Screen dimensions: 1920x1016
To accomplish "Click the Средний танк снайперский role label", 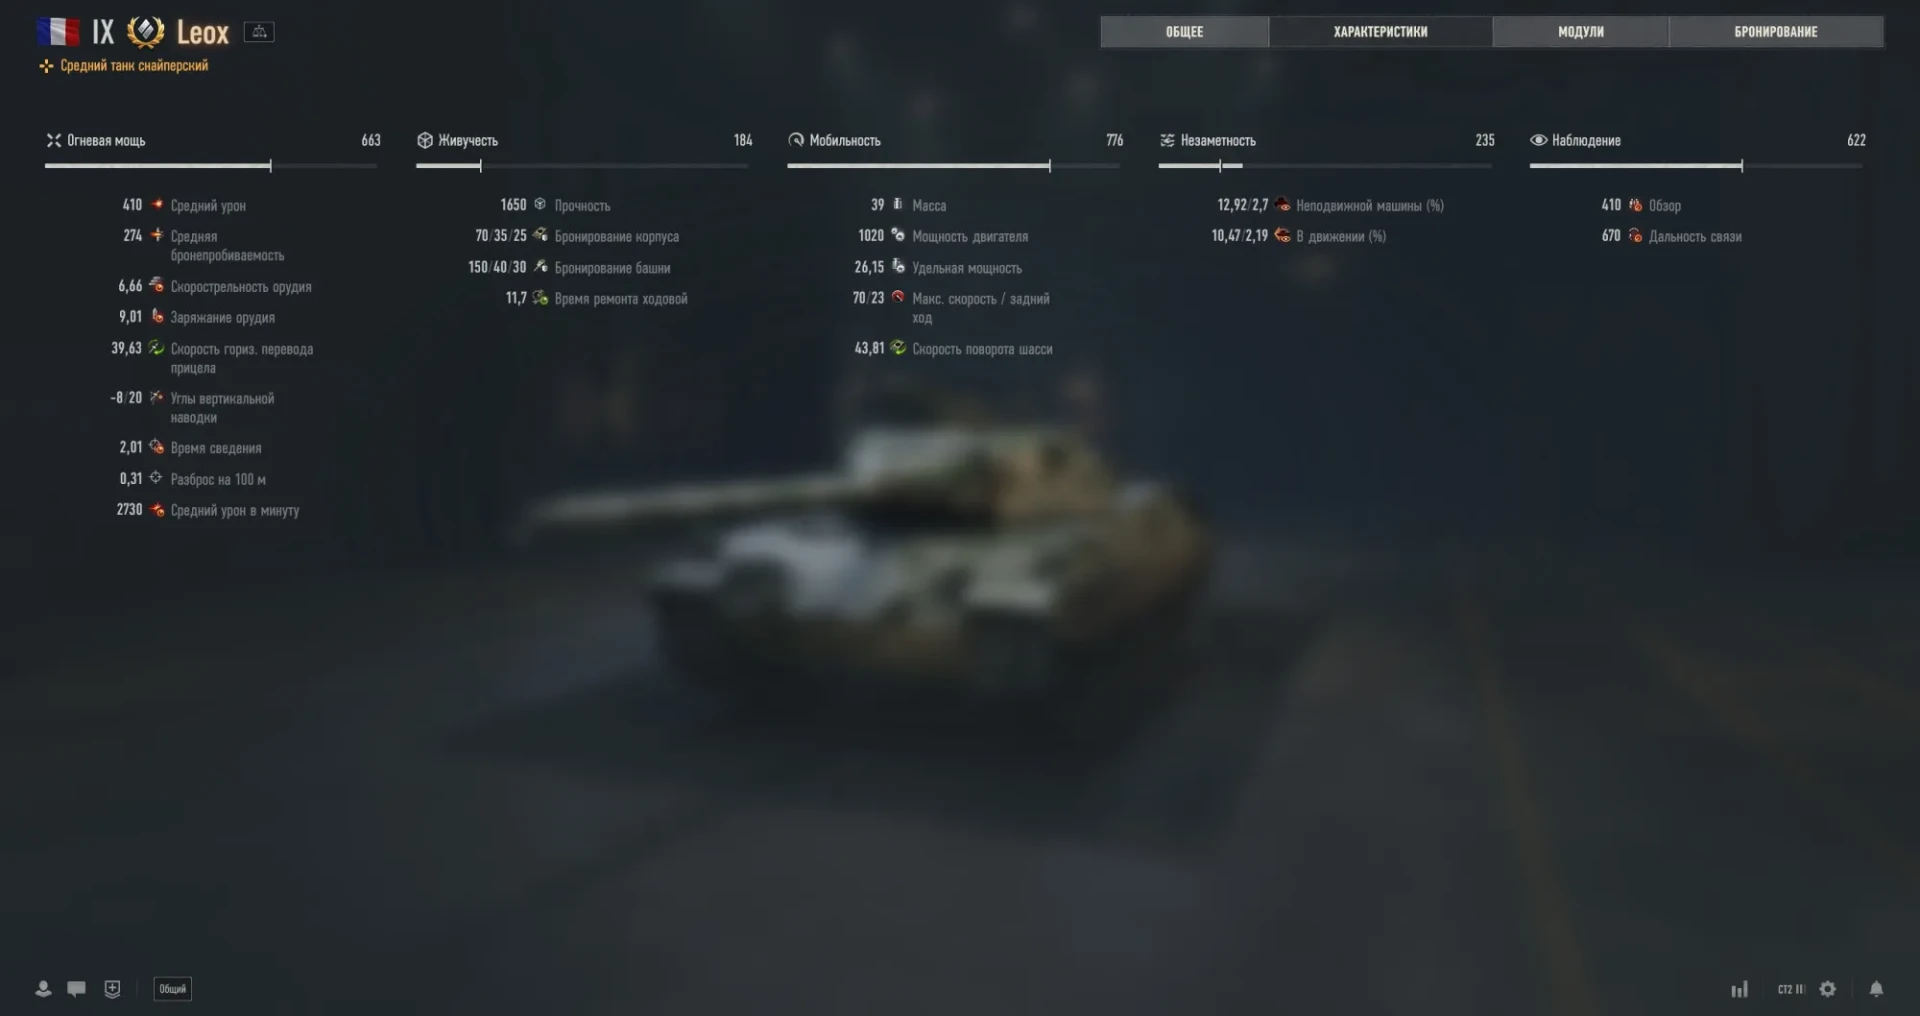I will point(134,66).
